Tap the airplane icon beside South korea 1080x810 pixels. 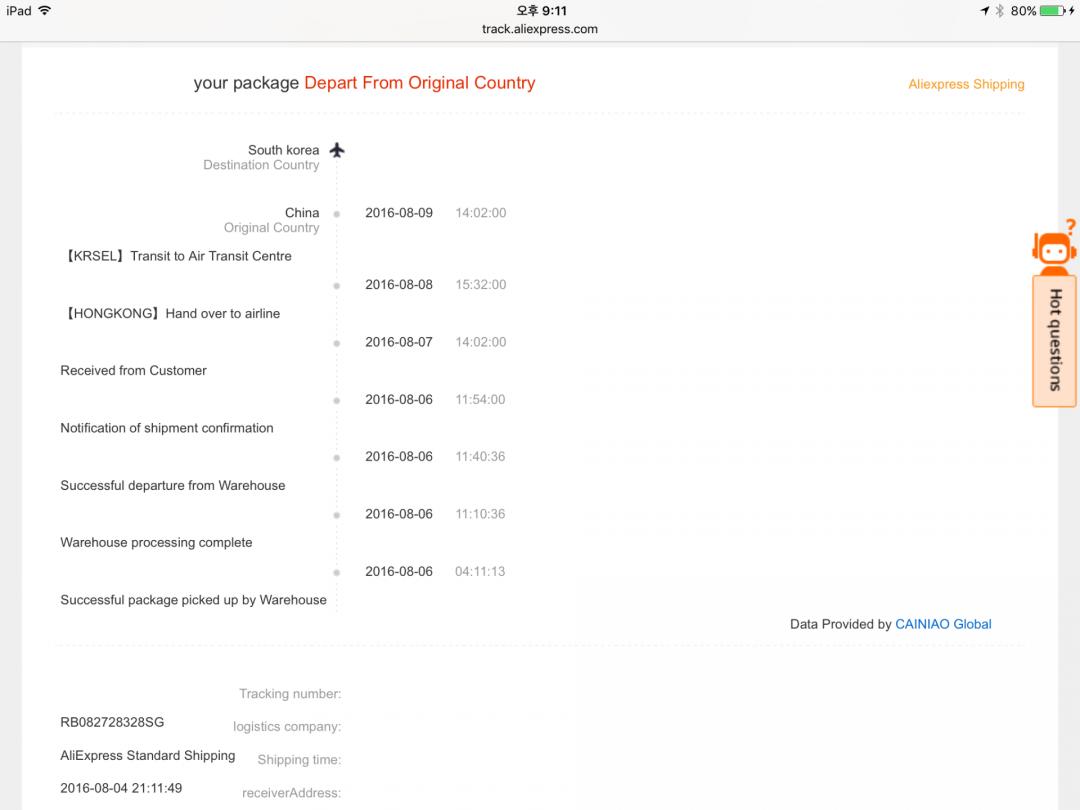[x=337, y=150]
